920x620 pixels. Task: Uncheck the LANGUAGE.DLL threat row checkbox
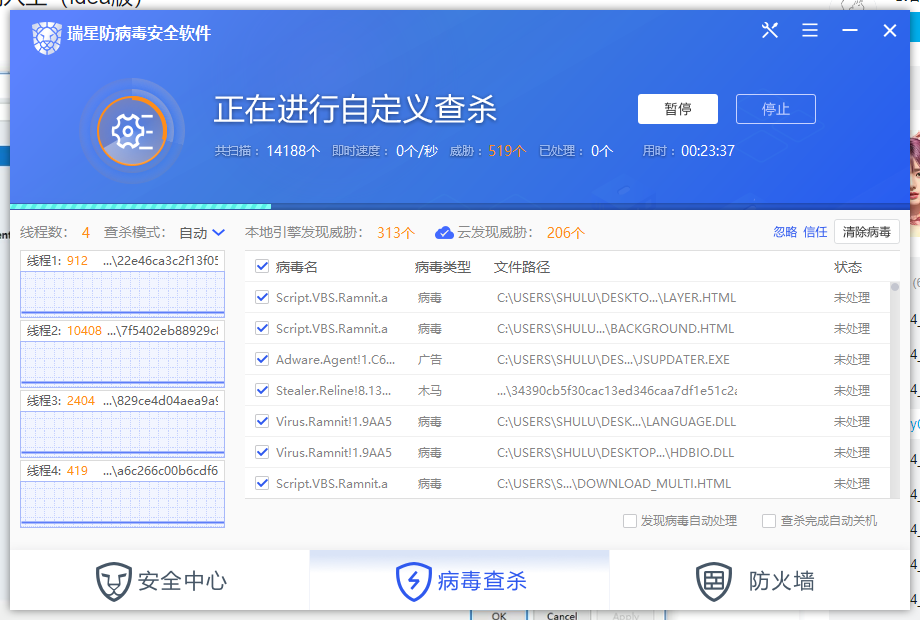[x=262, y=421]
